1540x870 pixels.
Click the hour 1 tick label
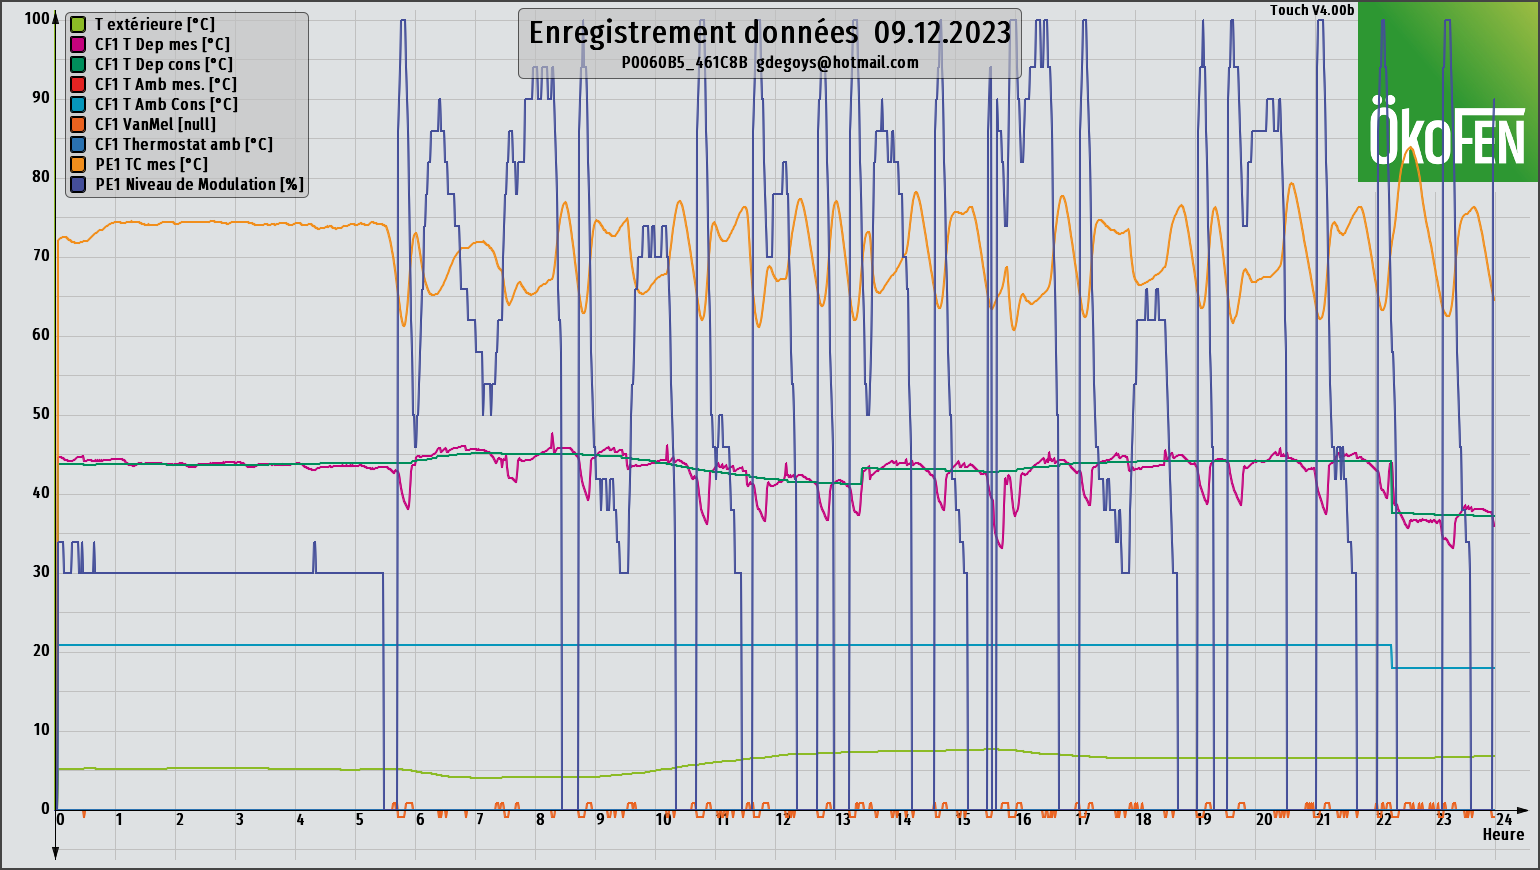[x=119, y=819]
